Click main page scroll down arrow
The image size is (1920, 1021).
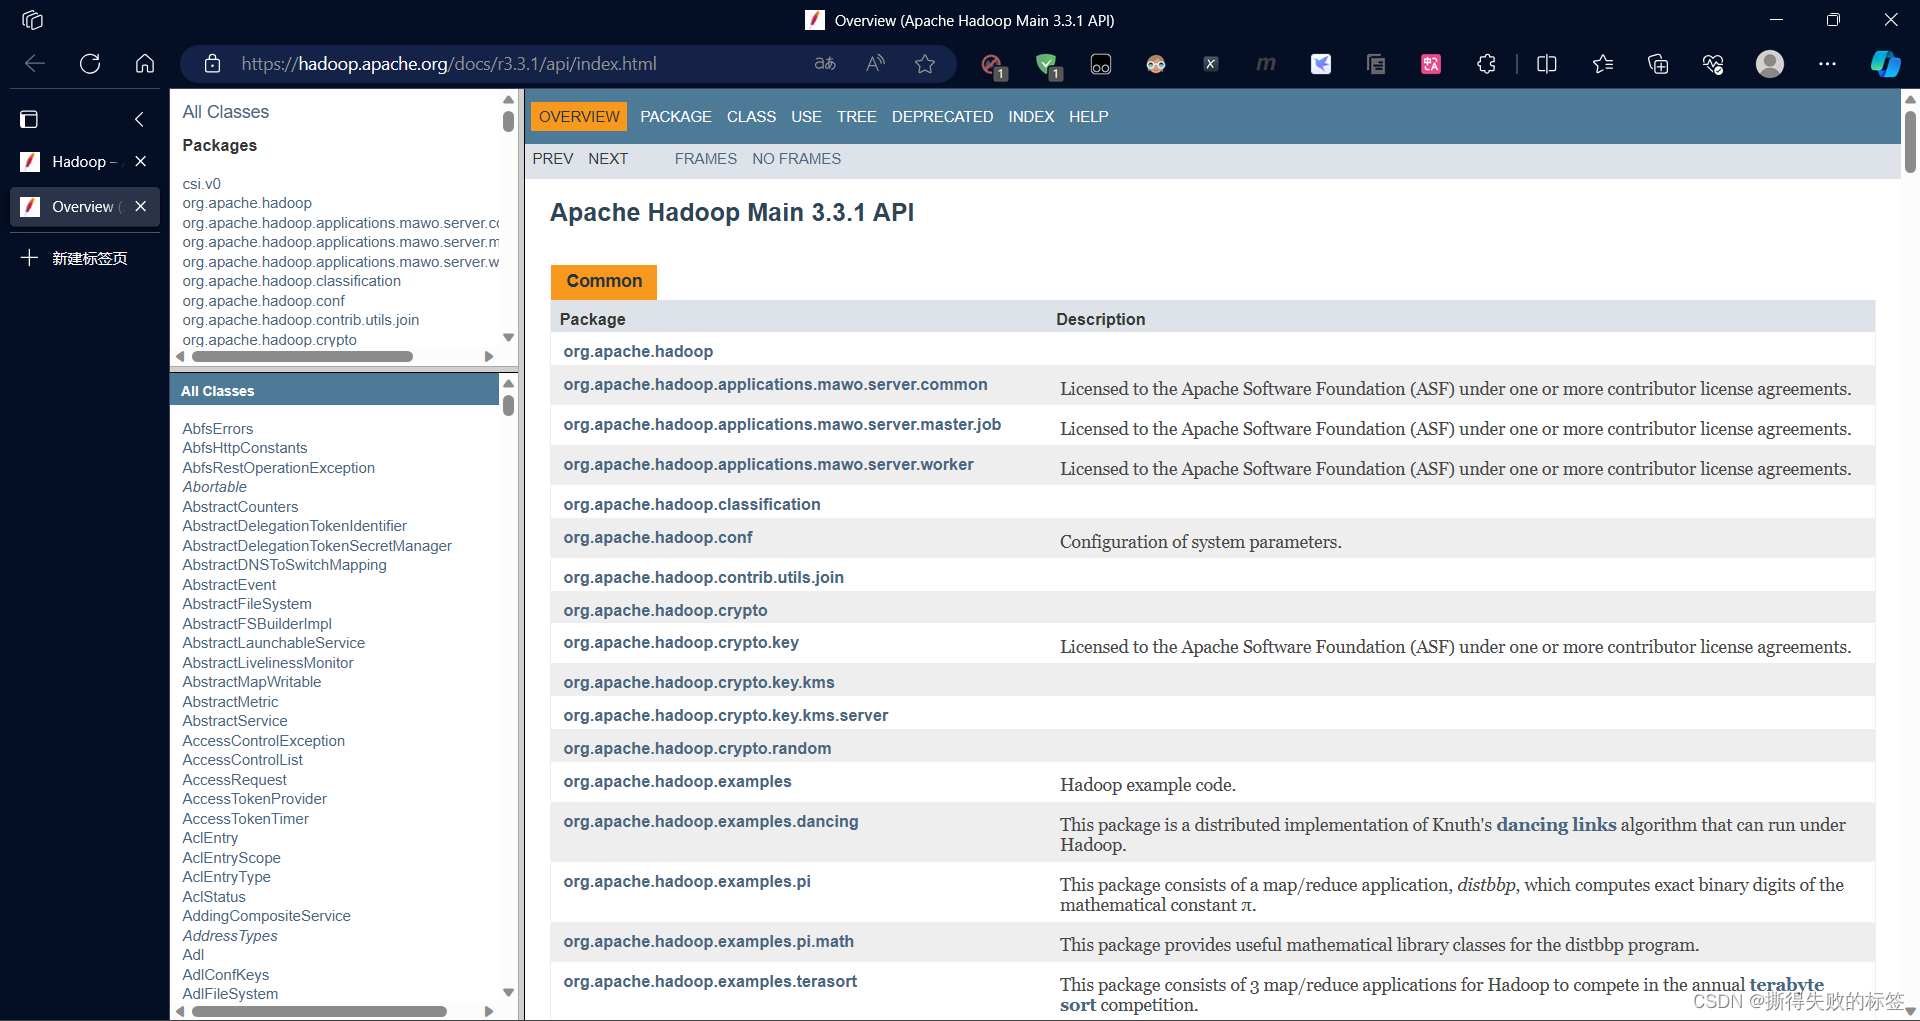1910,1011
